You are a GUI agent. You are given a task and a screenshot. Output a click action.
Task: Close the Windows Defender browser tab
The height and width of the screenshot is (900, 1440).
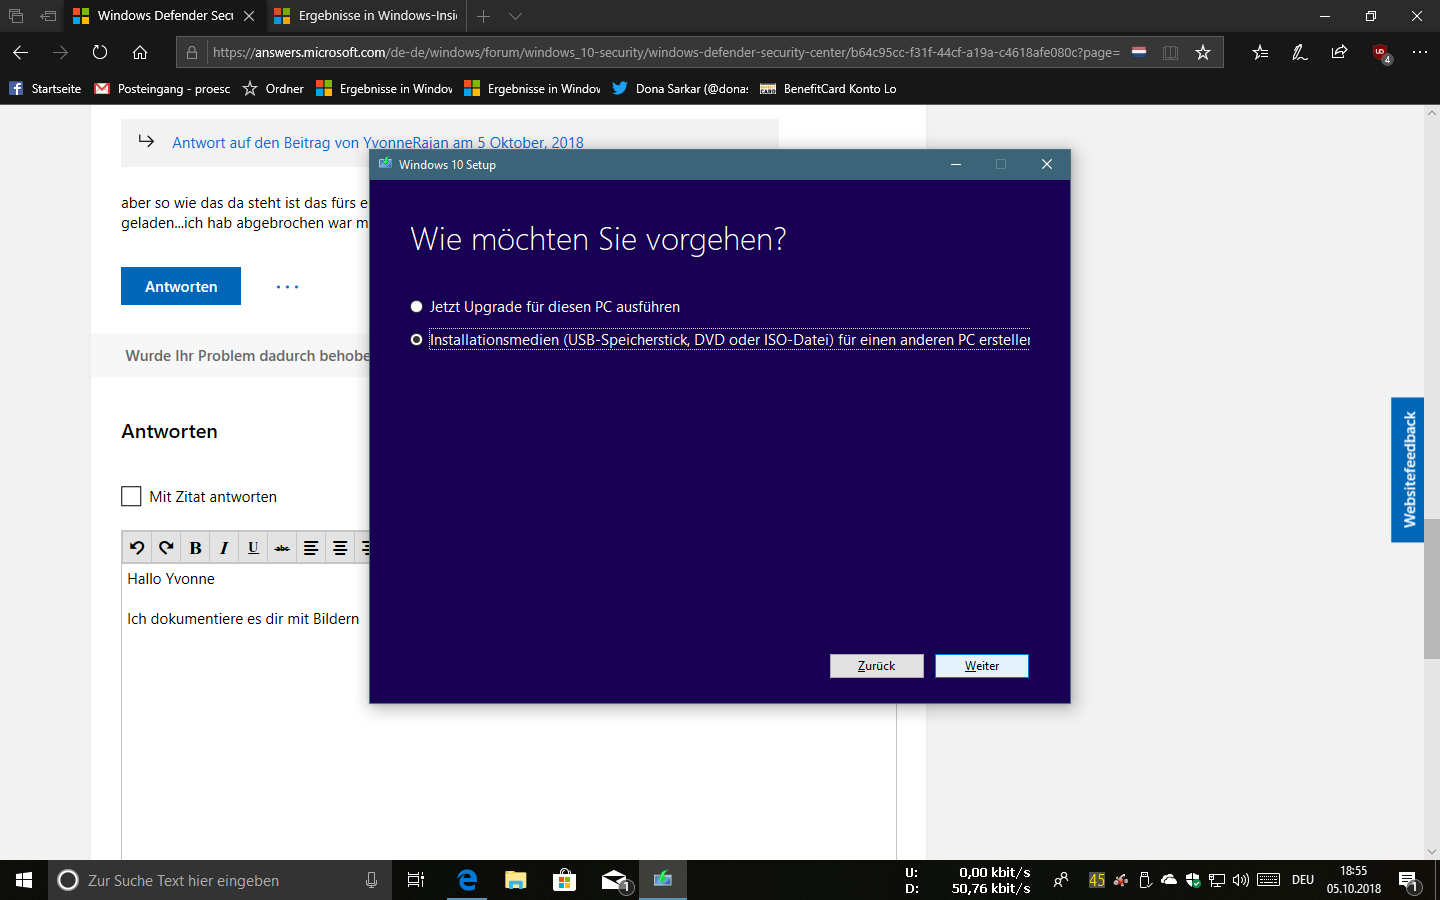click(x=249, y=16)
